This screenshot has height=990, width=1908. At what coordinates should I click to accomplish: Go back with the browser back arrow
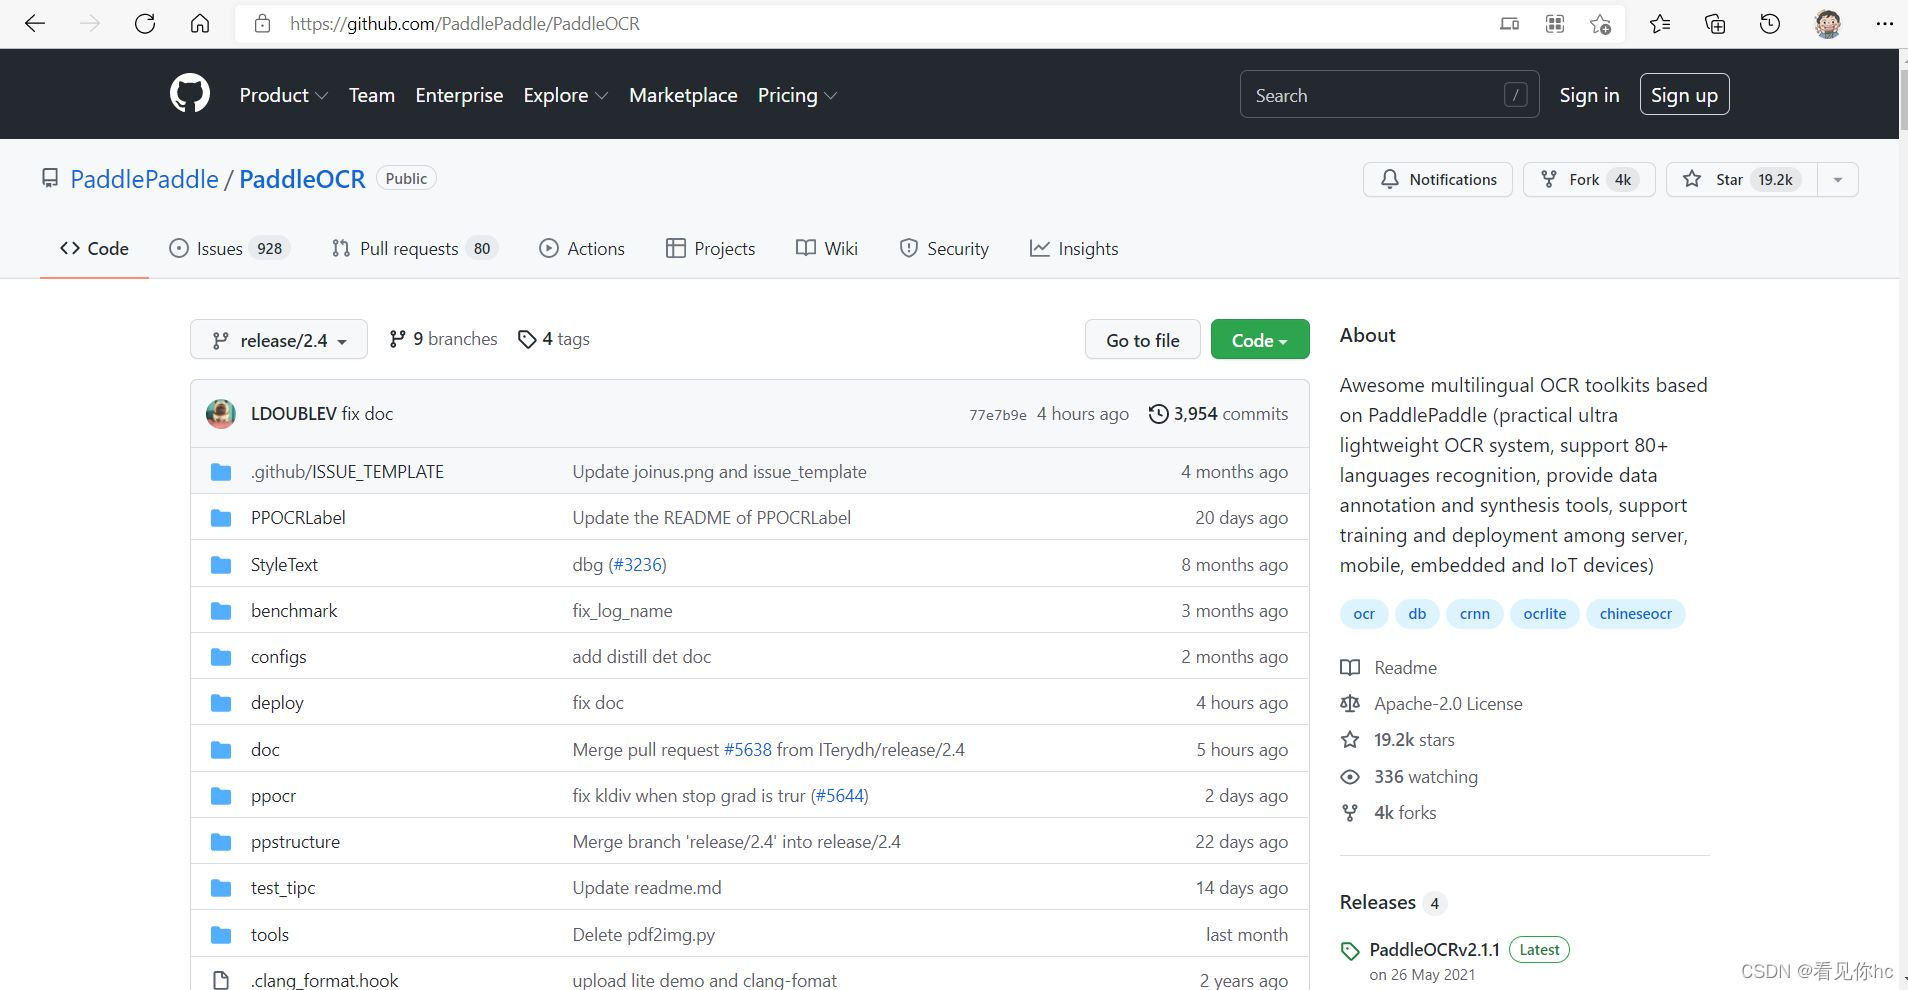[35, 24]
